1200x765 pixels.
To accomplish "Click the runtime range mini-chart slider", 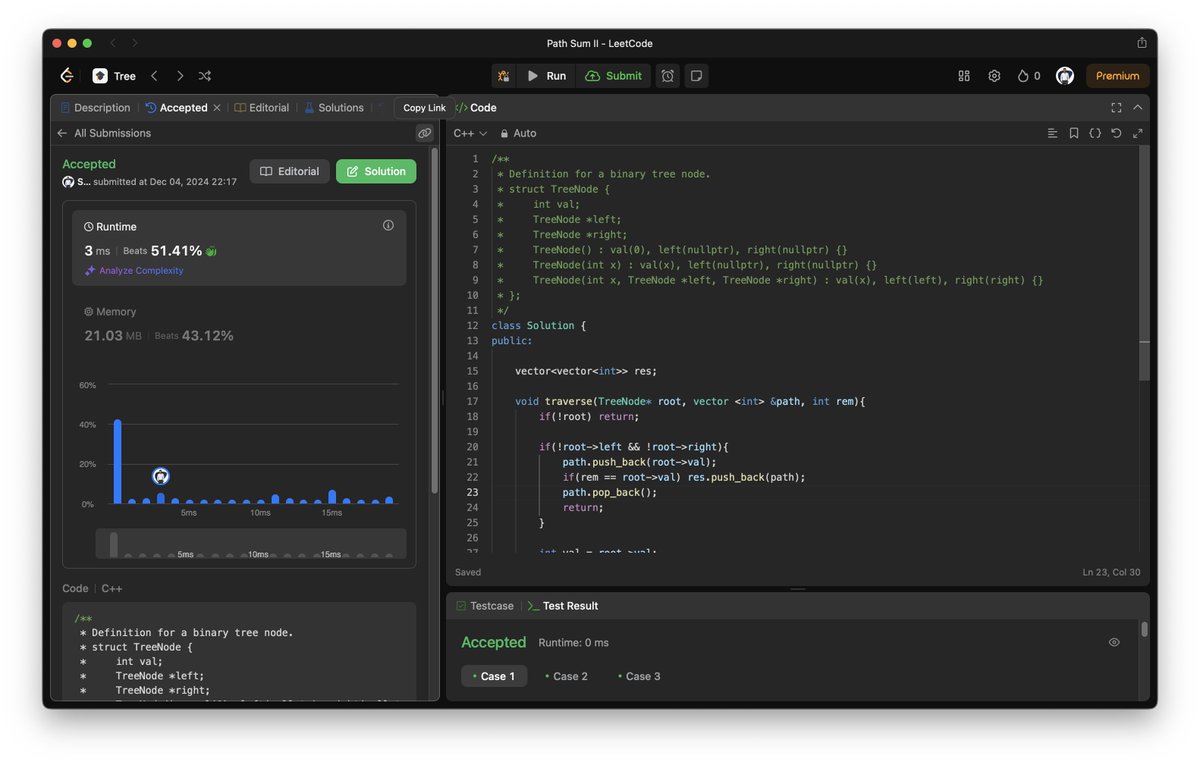I will [251, 544].
